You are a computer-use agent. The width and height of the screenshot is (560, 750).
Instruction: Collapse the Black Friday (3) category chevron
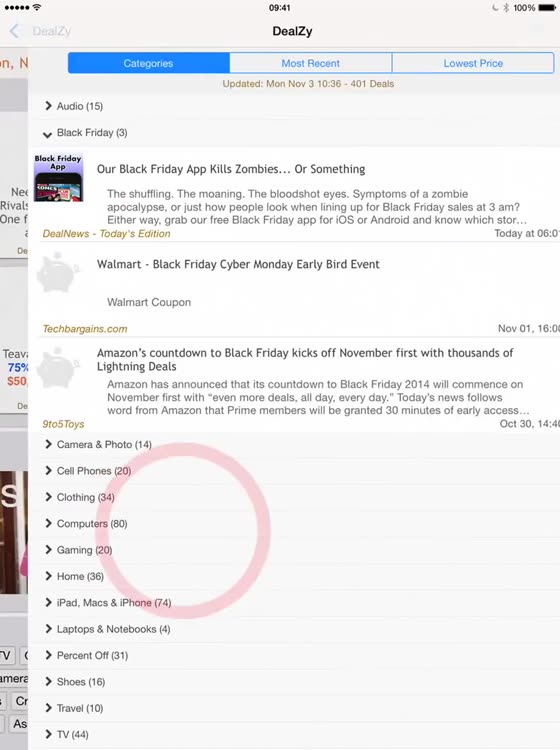tap(47, 134)
